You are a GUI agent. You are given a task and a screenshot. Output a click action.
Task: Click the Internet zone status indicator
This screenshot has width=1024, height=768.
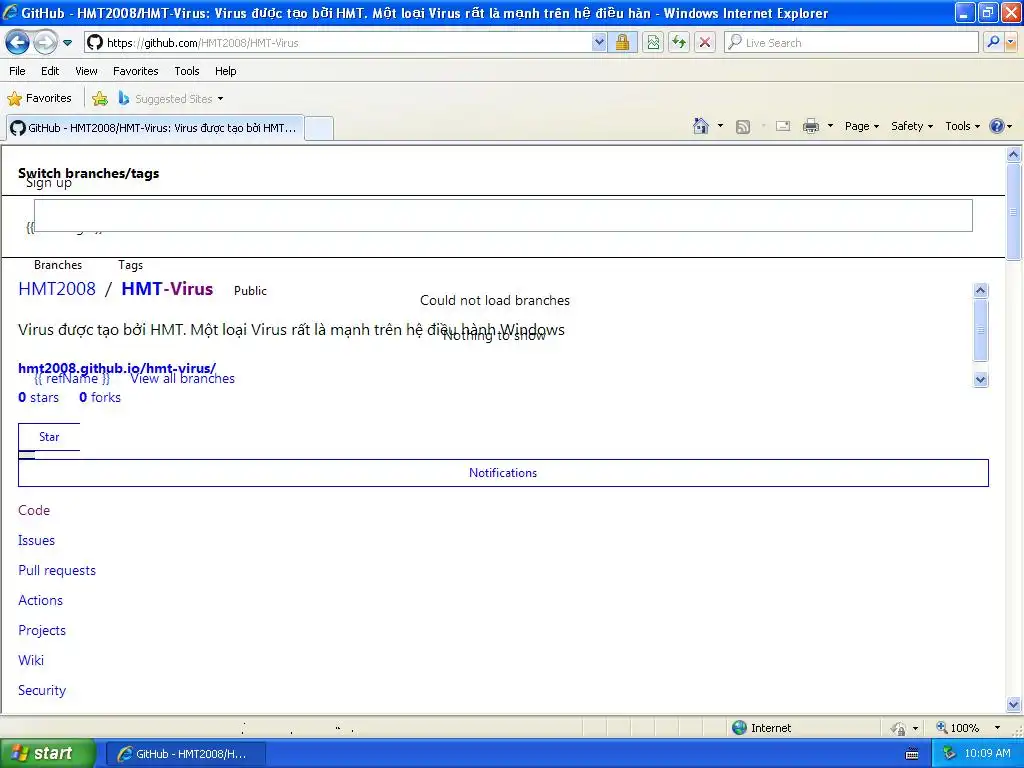point(761,728)
